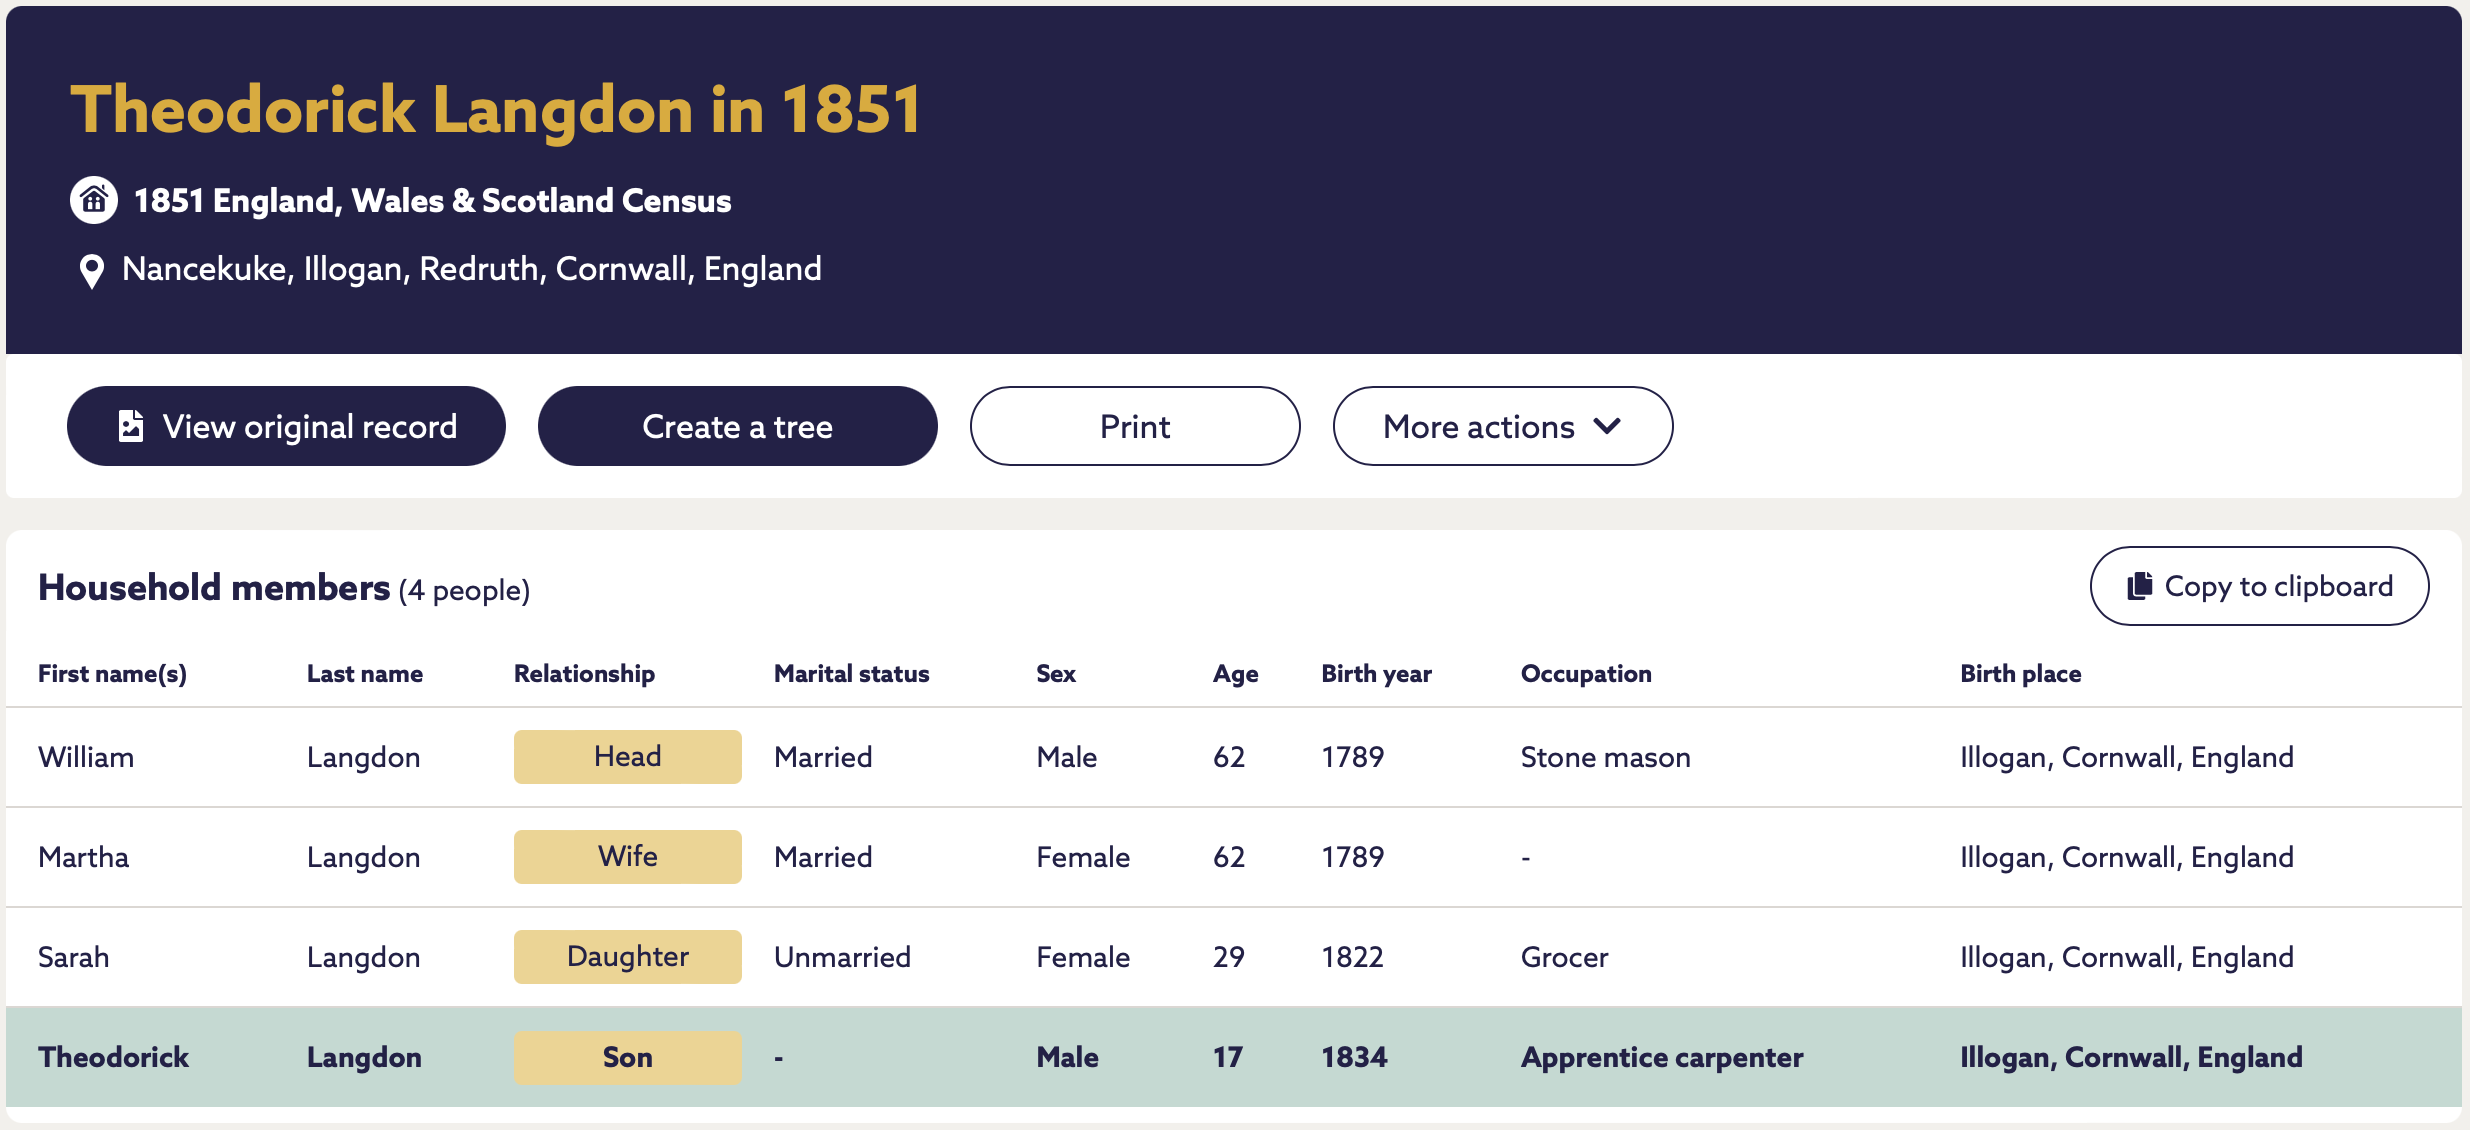This screenshot has width=2470, height=1130.
Task: Start Create a tree
Action: [x=737, y=426]
